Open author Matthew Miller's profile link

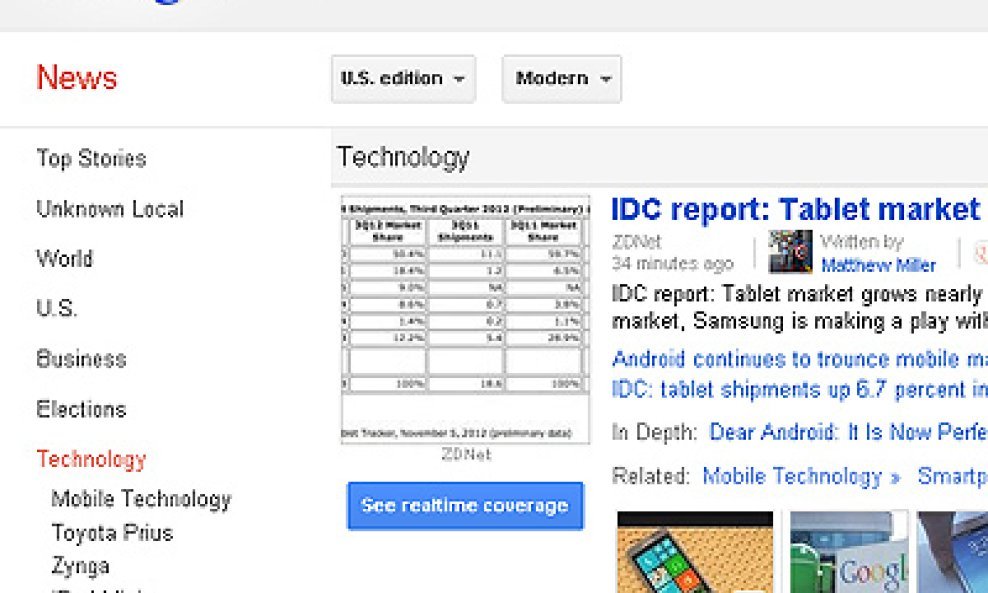point(878,265)
